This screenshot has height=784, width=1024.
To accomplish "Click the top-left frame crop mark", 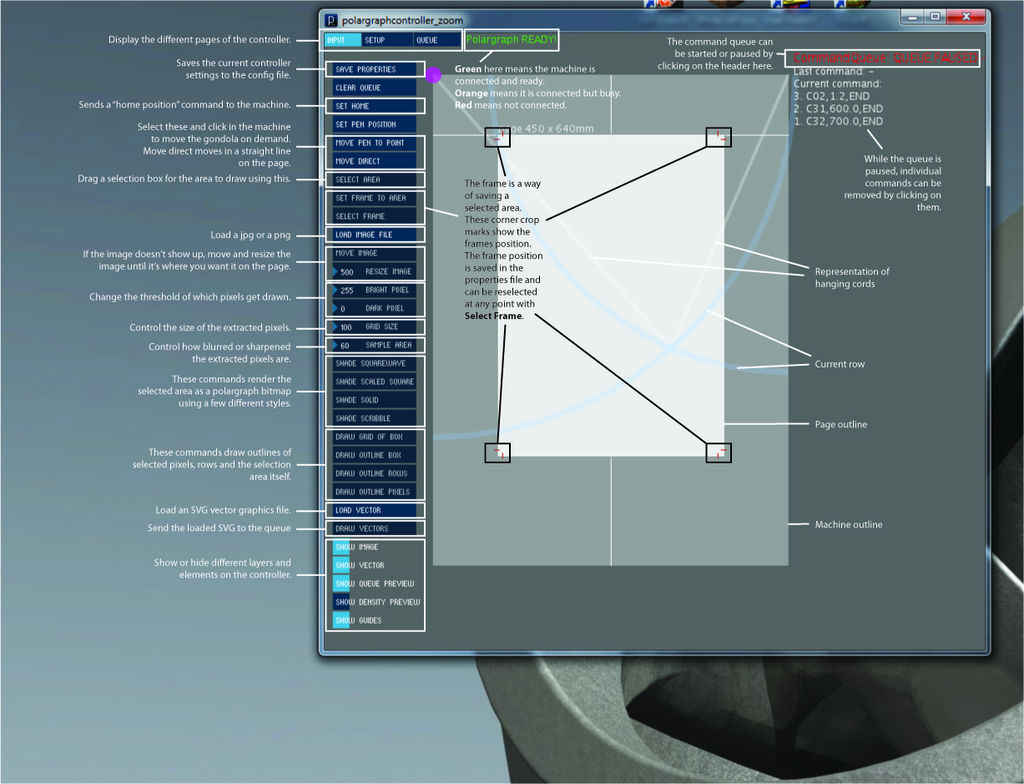I will tap(498, 137).
